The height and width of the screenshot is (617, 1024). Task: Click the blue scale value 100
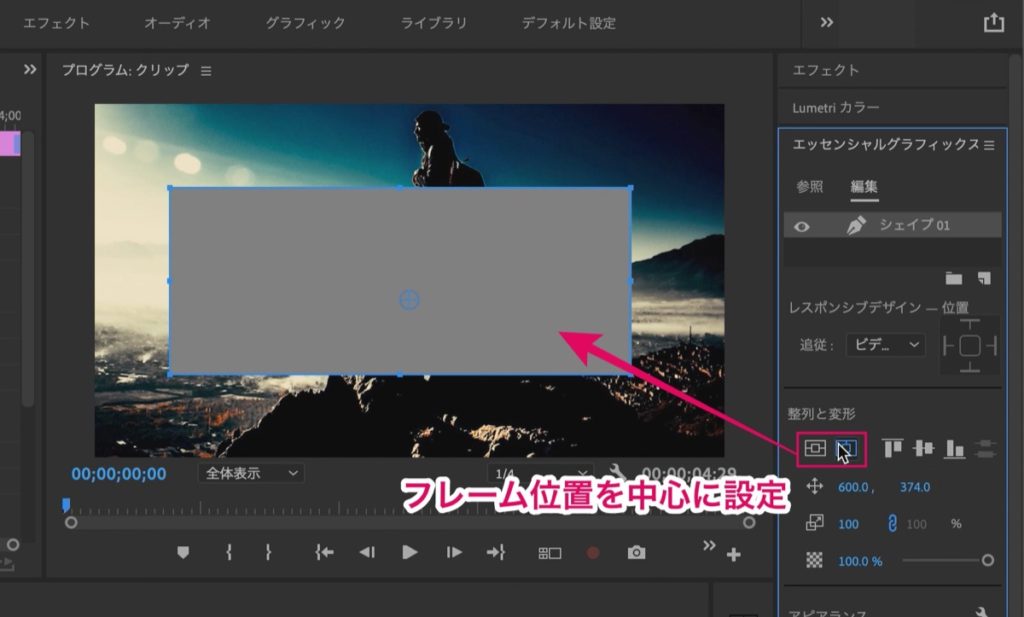click(848, 524)
